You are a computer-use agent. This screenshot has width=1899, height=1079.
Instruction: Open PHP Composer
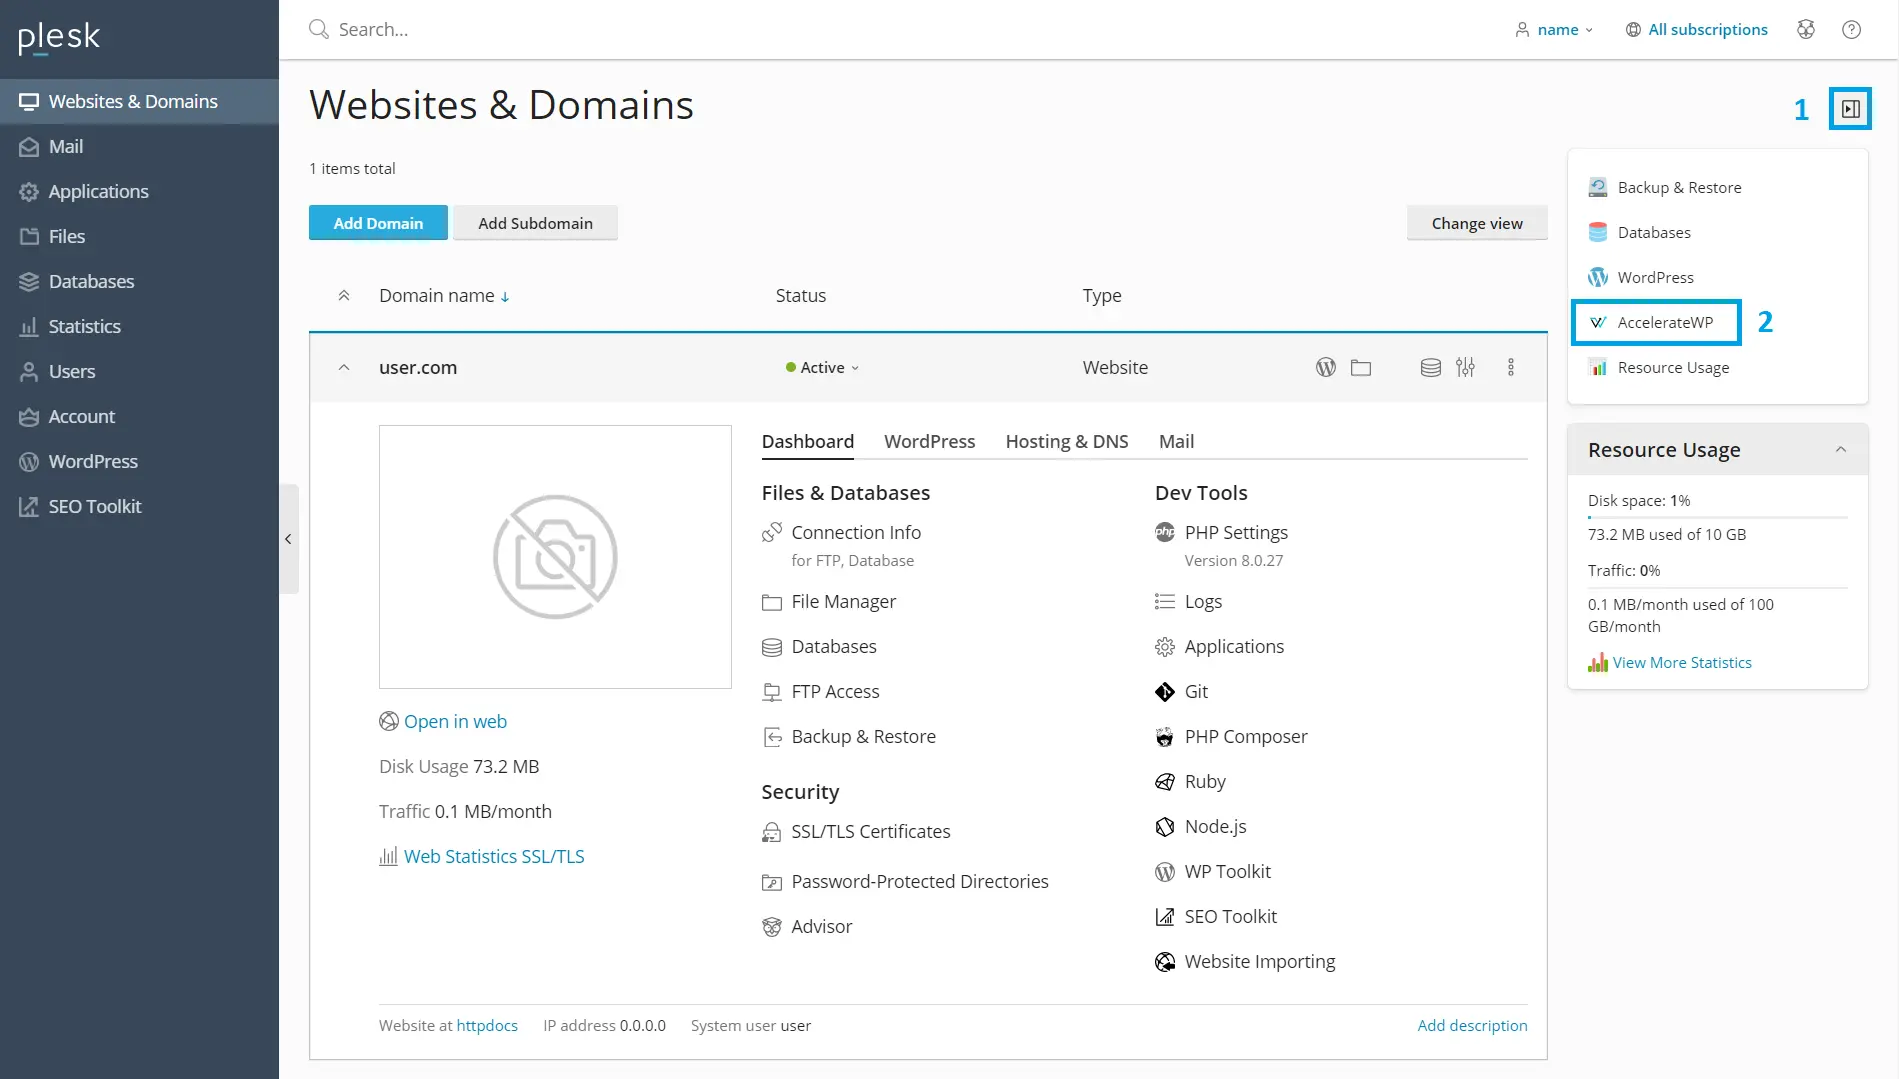point(1231,736)
